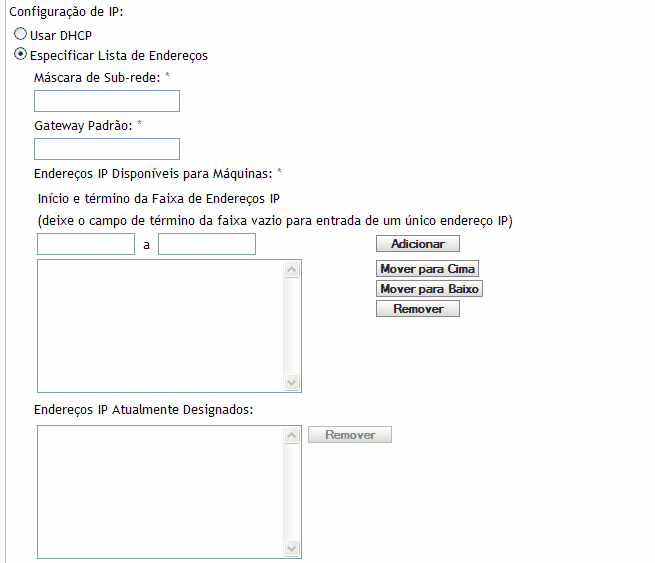Select Especificar Lista de Endereços option

coord(20,54)
